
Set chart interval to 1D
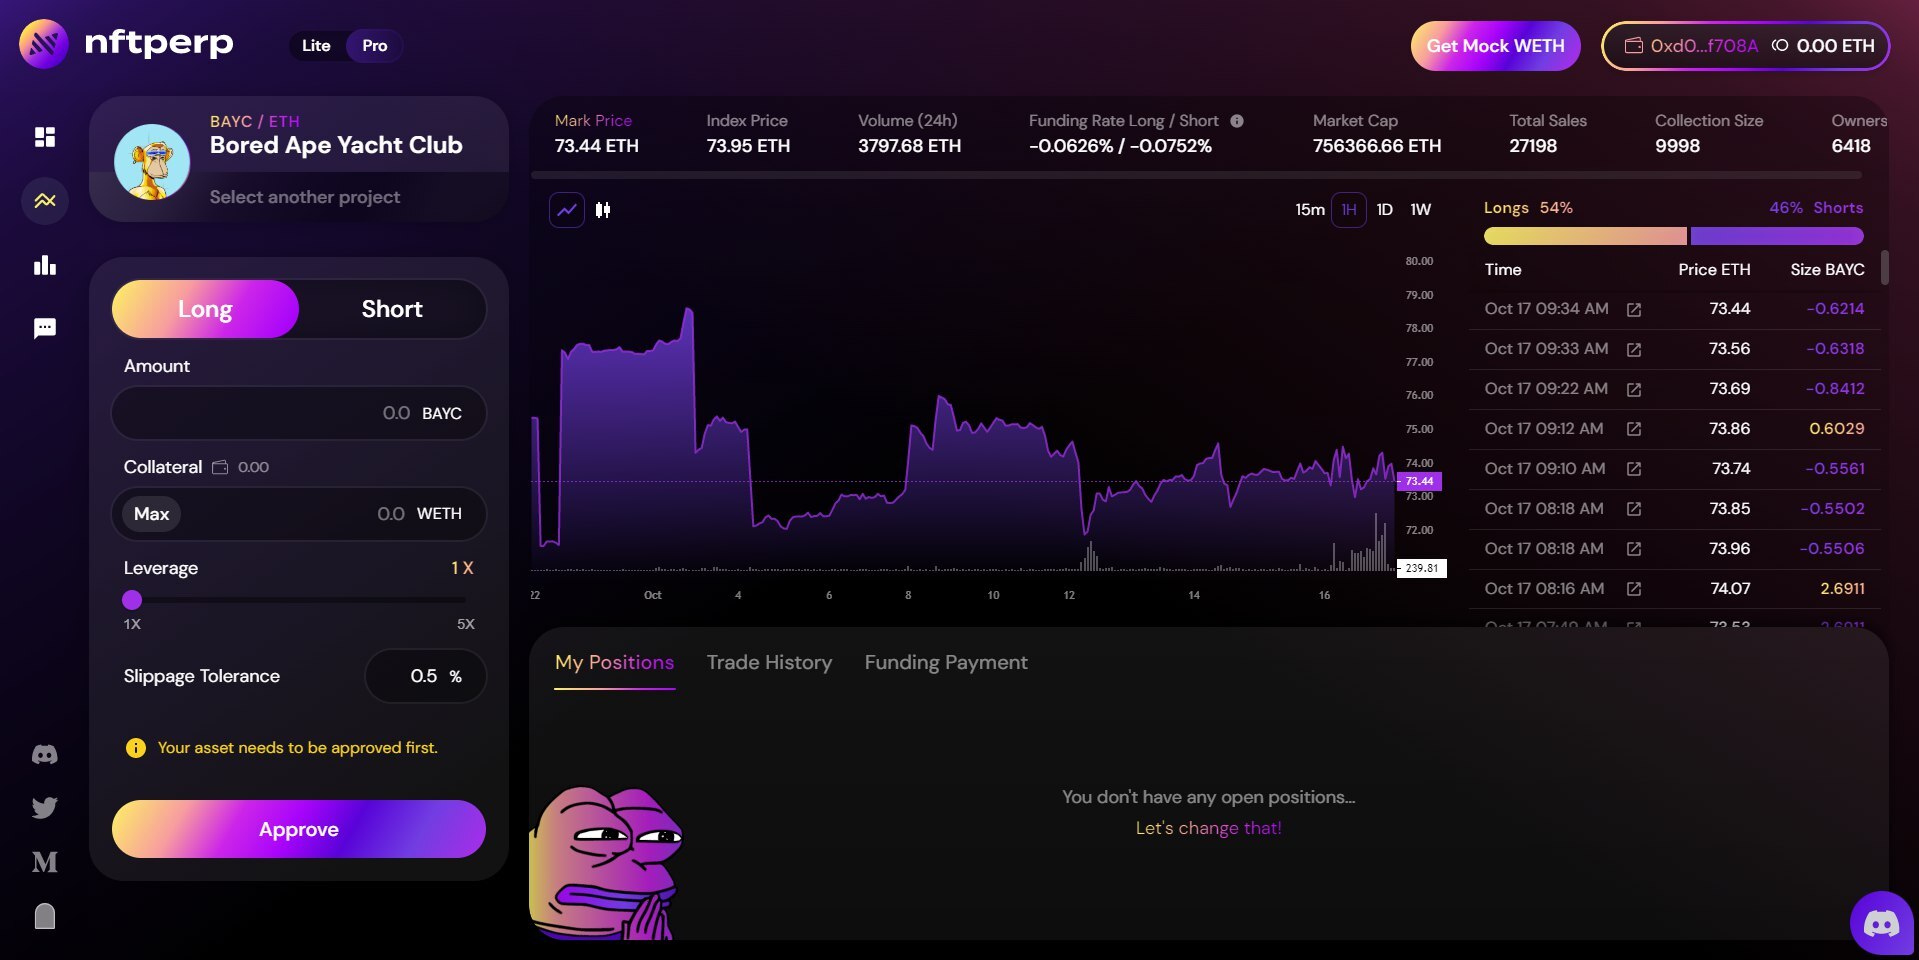[x=1384, y=210]
